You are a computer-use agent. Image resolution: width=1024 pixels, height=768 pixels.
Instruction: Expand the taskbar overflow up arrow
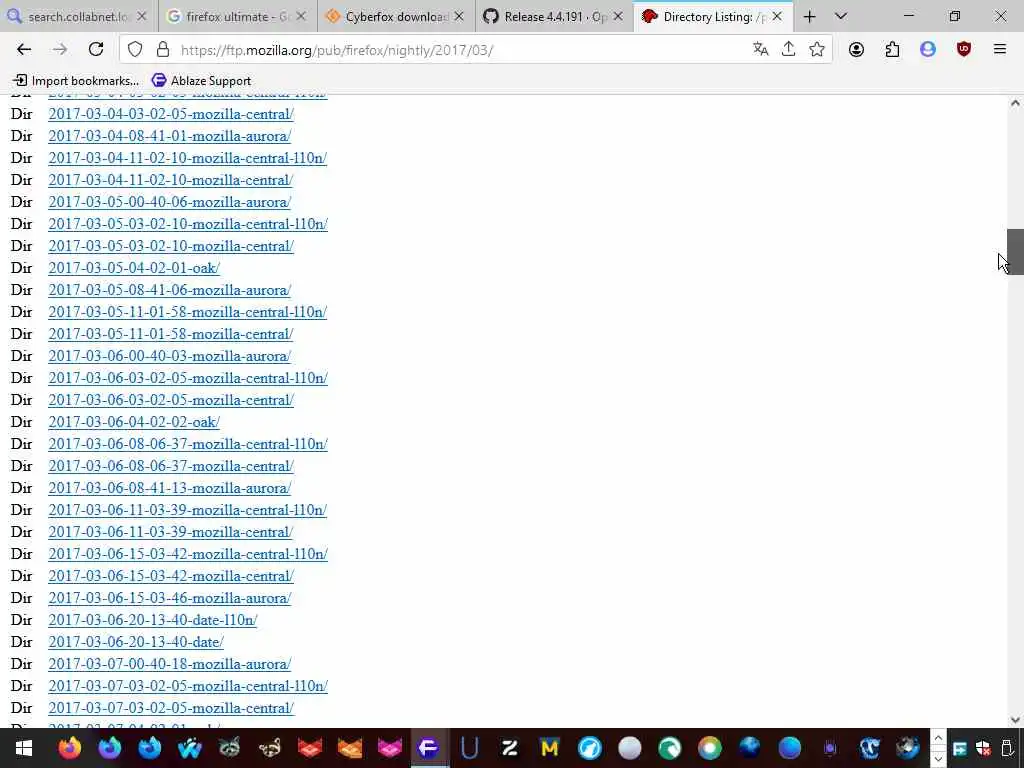tap(938, 738)
